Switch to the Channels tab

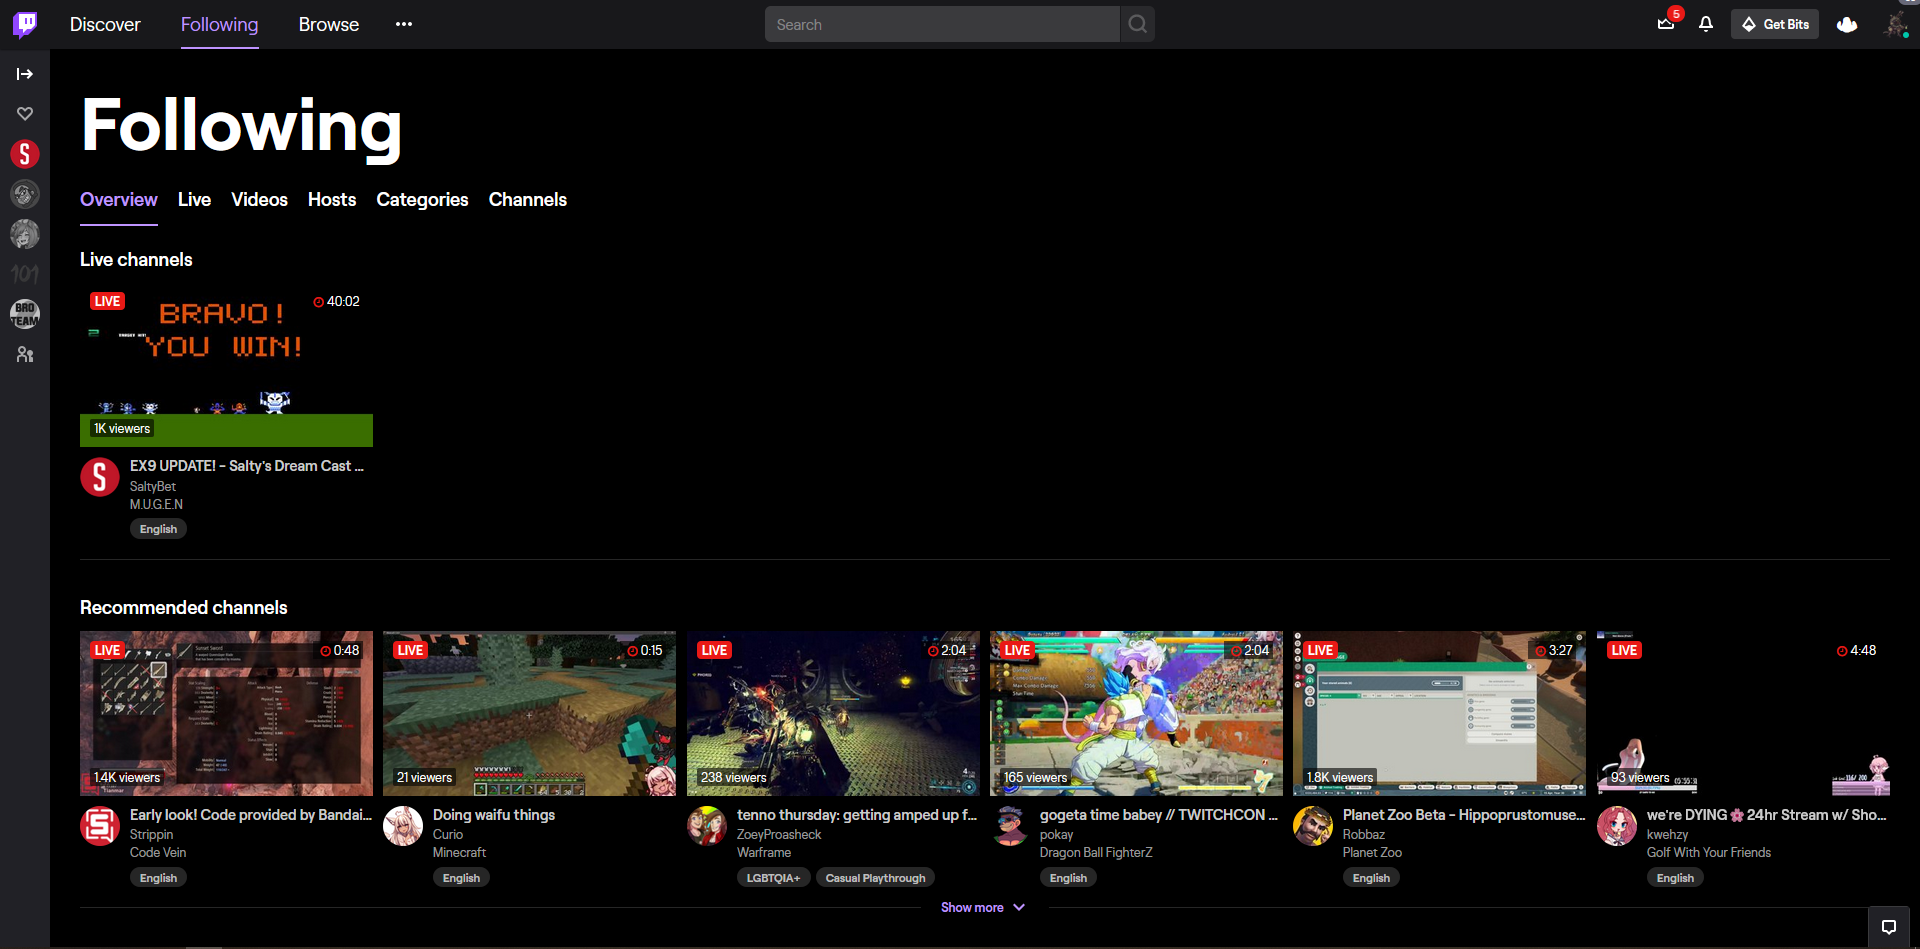[x=528, y=199]
